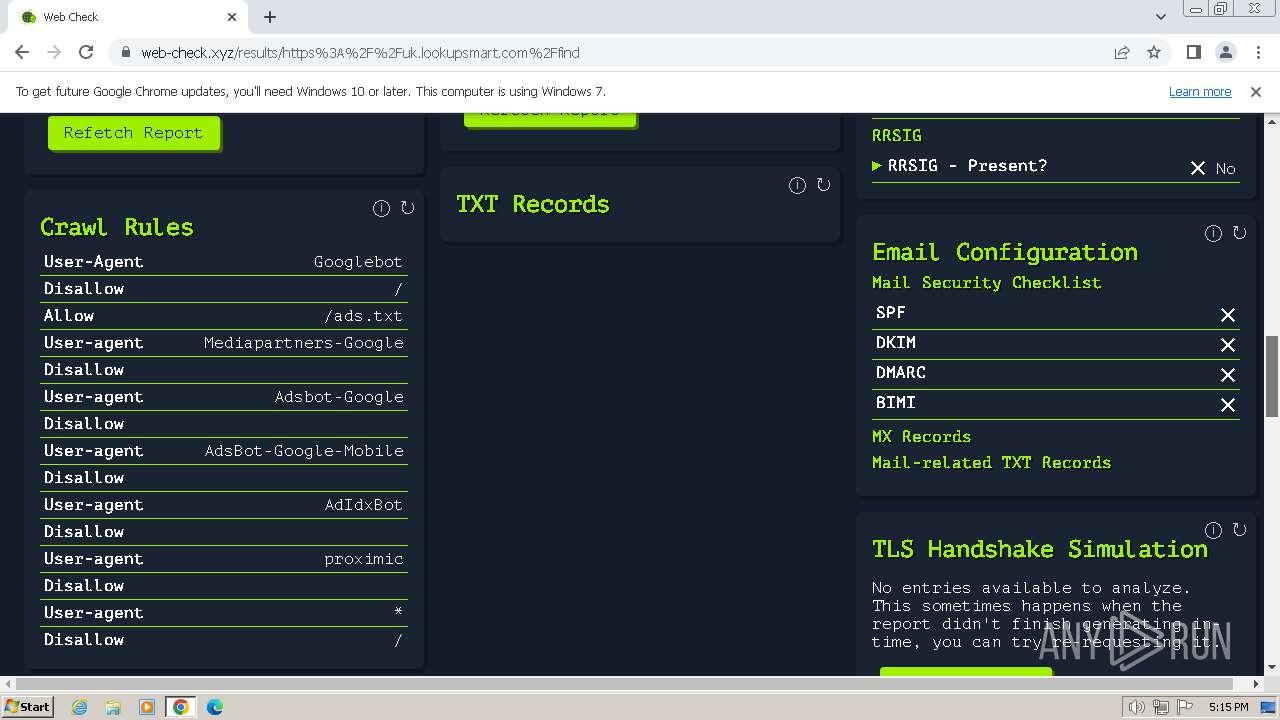Refresh the Crawl Rules card
This screenshot has width=1280, height=720.
407,208
